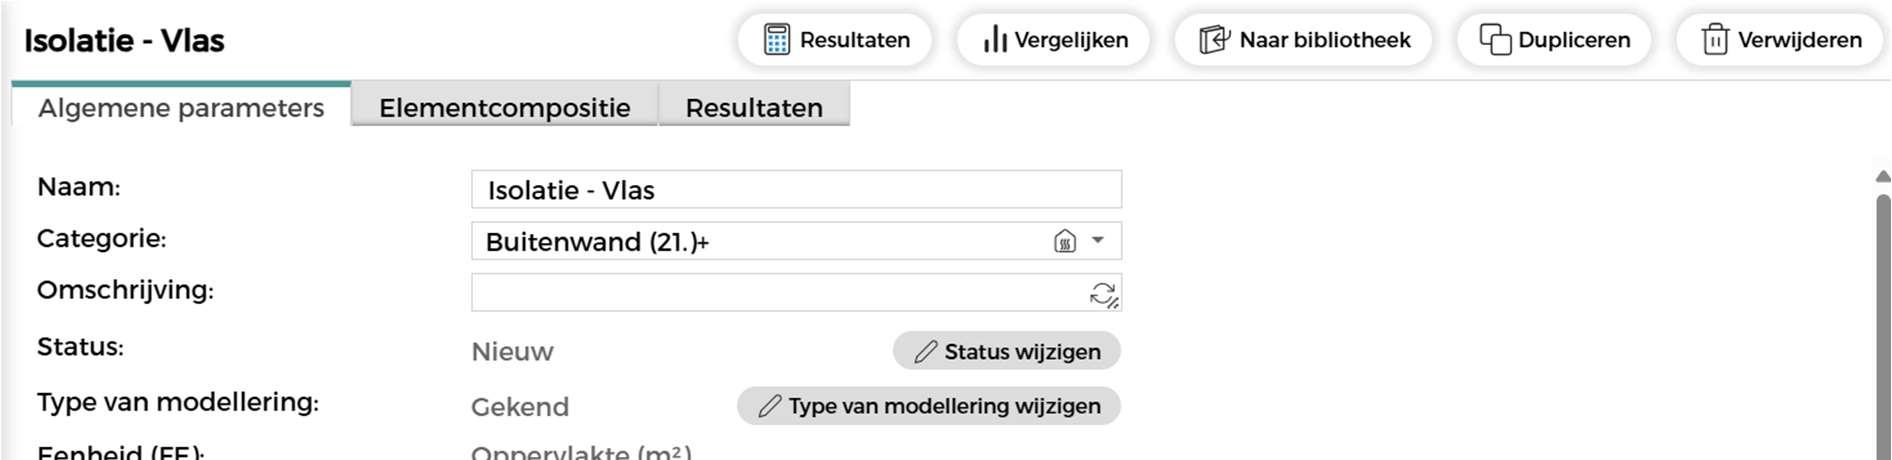Screen dimensions: 1892x460
Task: Click the heated-house icon in Categorie field
Action: [x=1065, y=241]
